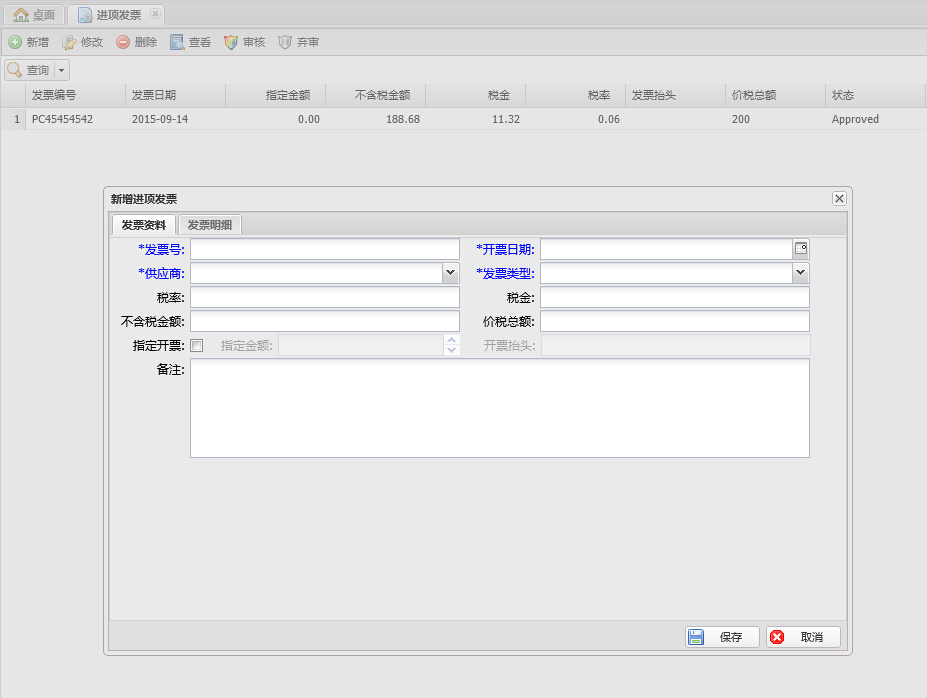Viewport: 927px width, 698px height.
Task: Open the 查询 split-button dropdown arrow
Action: coord(62,70)
